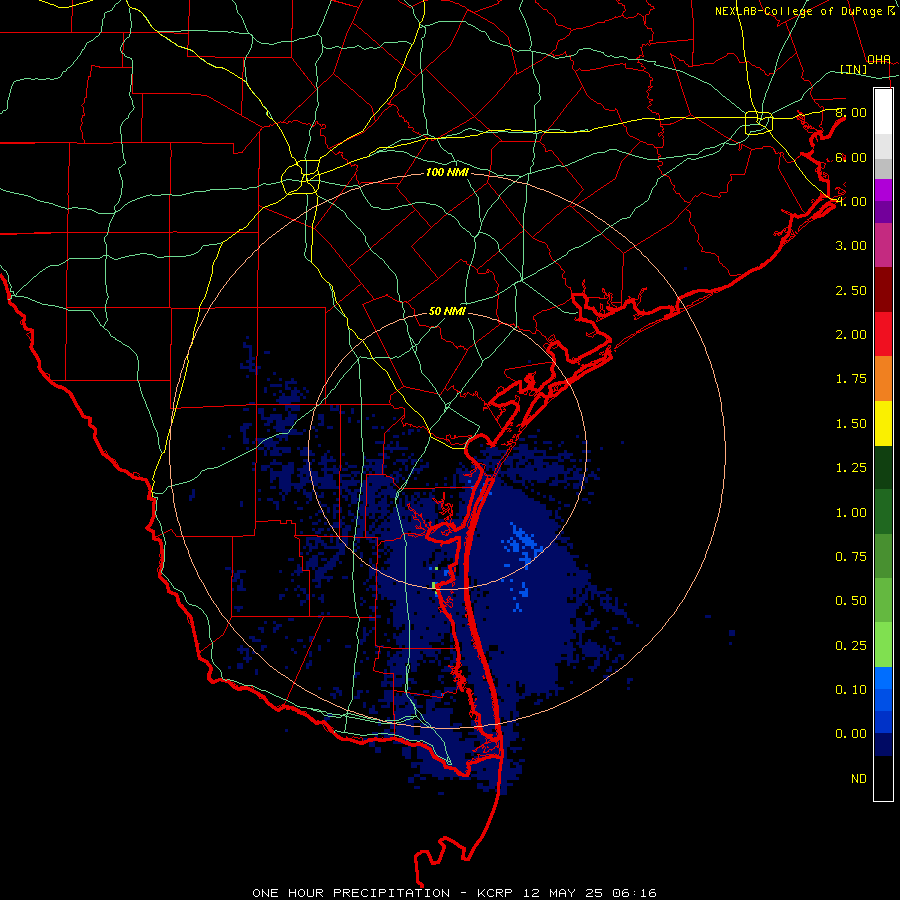This screenshot has height=900, width=900.
Task: Click the 0.50 legend value
Action: click(851, 600)
